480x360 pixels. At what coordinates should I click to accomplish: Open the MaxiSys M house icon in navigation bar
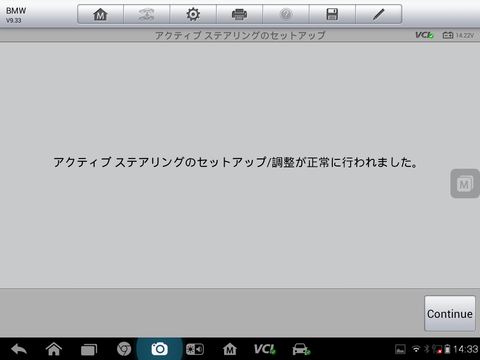(x=230, y=349)
